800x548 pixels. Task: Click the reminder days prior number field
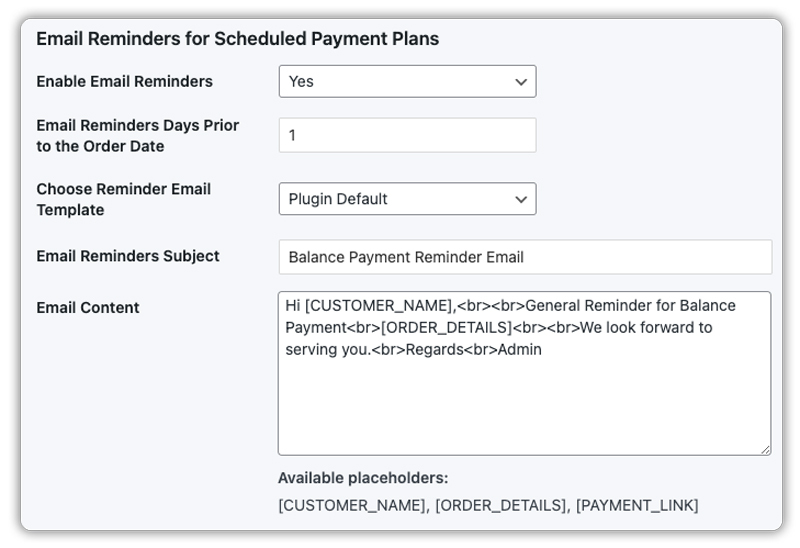point(407,135)
